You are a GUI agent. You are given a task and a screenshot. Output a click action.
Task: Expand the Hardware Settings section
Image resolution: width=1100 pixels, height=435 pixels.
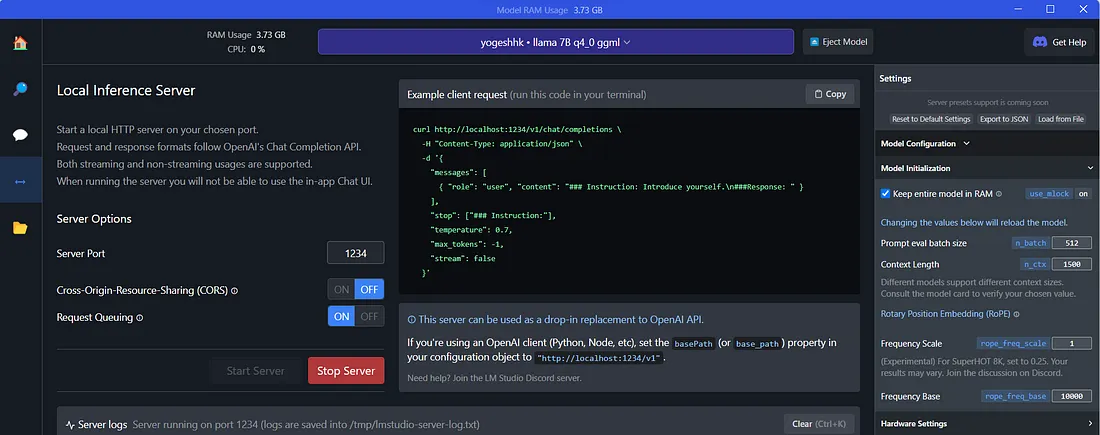[987, 424]
